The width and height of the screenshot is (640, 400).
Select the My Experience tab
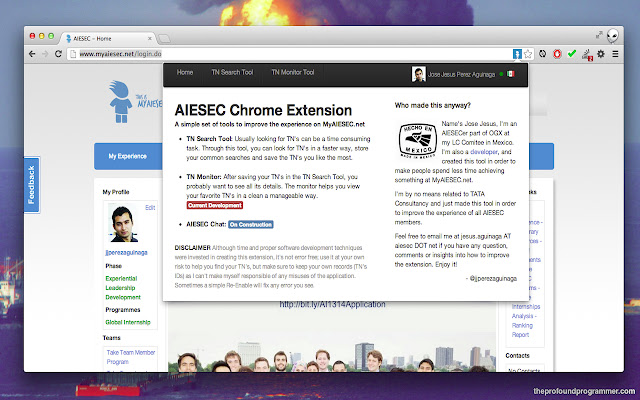click(x=128, y=156)
